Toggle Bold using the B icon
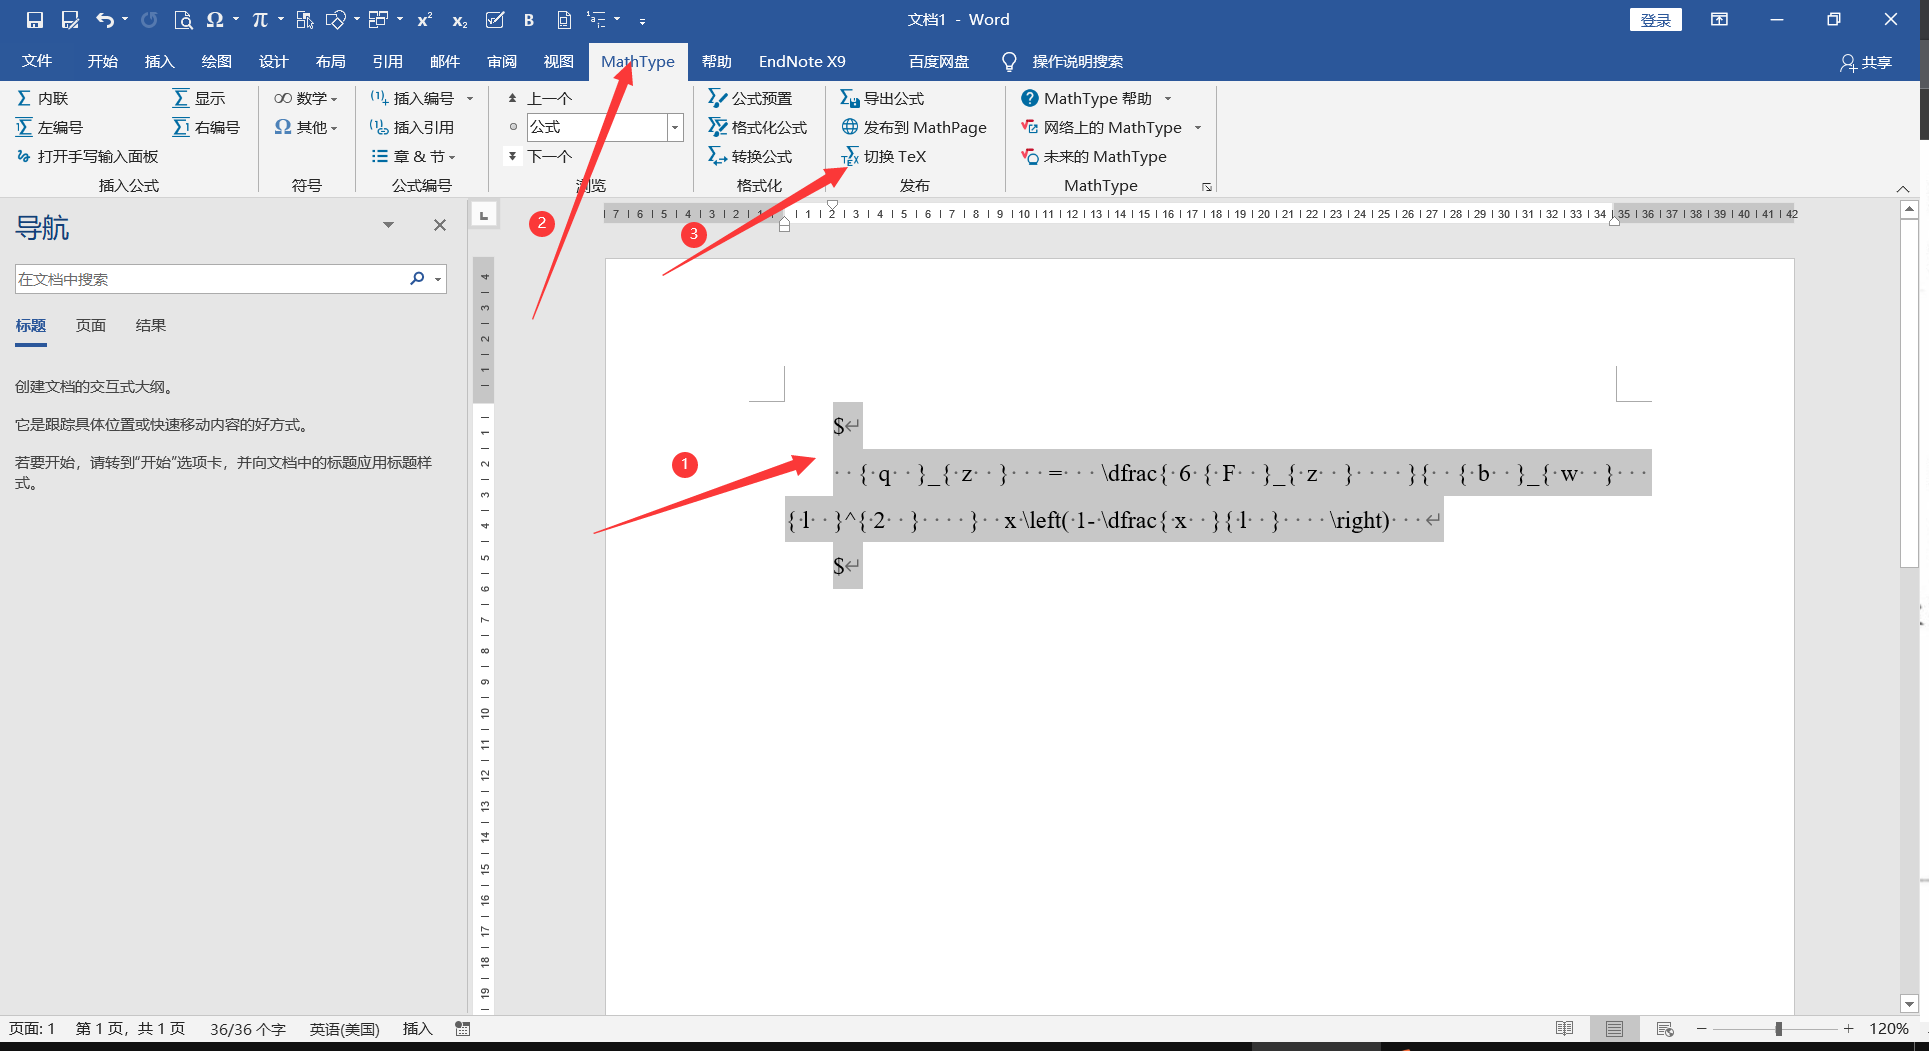Viewport: 1929px width, 1051px height. (x=529, y=20)
